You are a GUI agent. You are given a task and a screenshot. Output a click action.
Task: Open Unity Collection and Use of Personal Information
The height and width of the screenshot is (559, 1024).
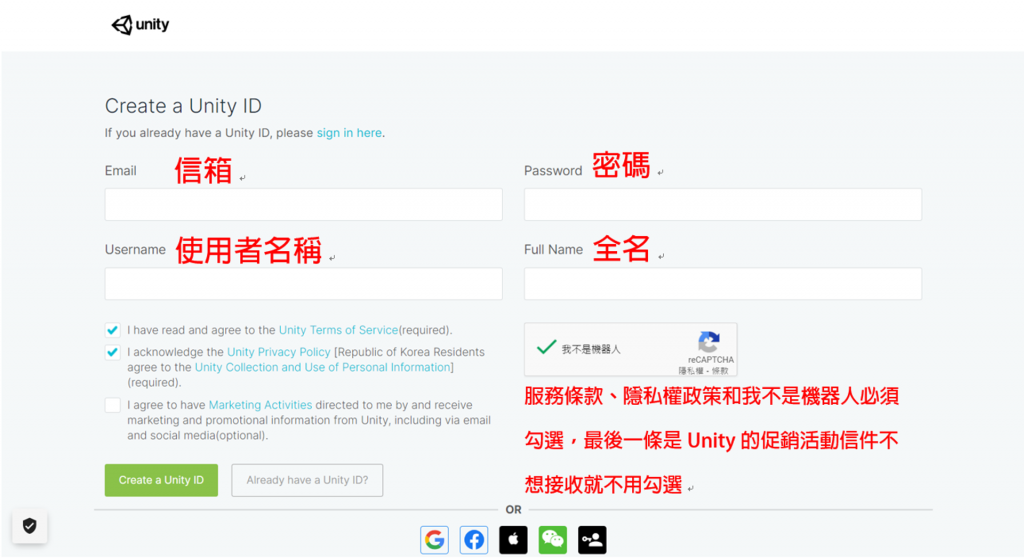click(323, 367)
